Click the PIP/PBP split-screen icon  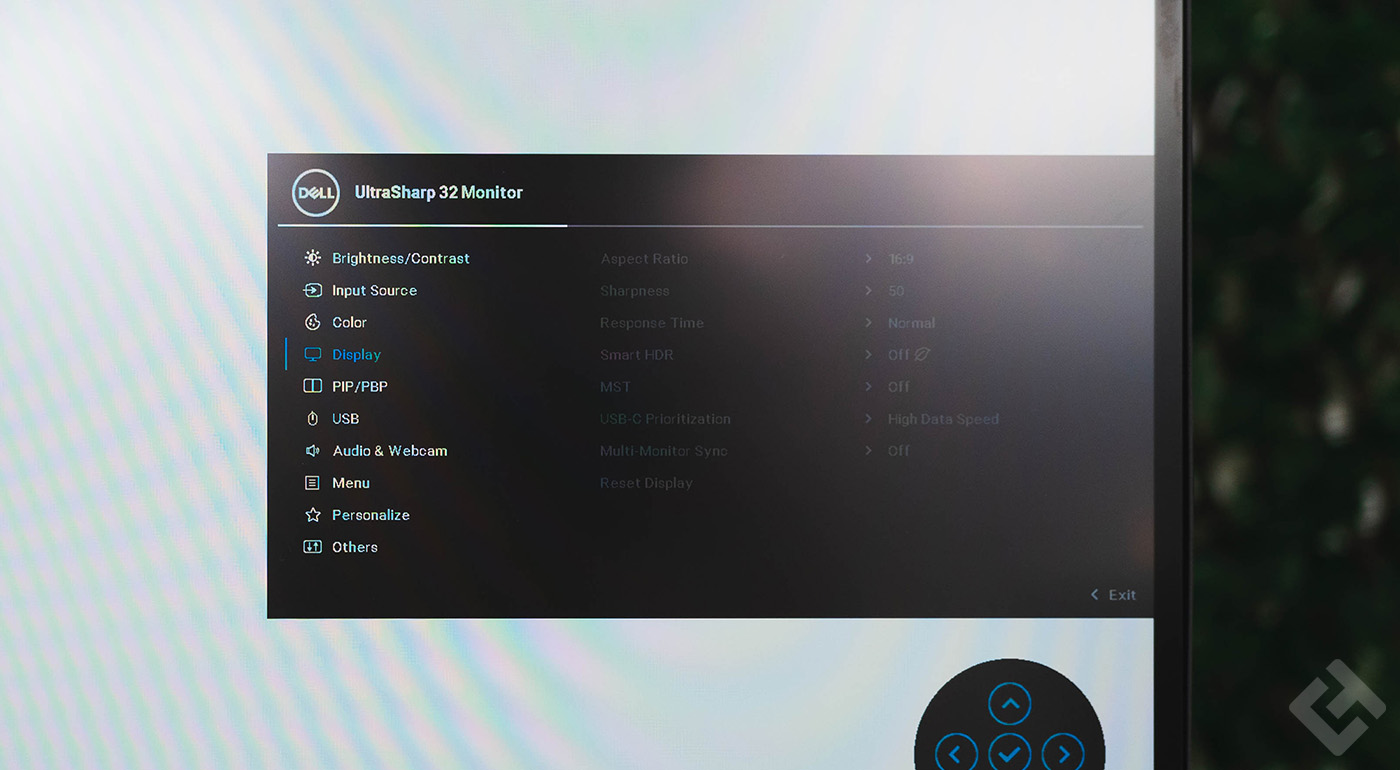point(313,386)
